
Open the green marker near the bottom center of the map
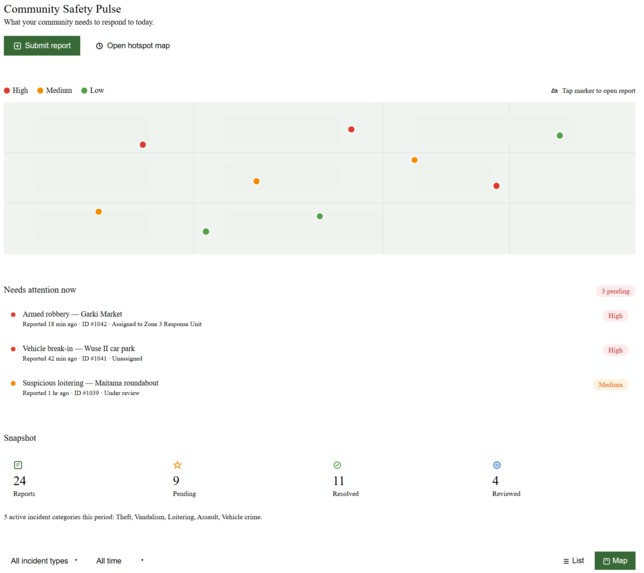click(x=320, y=216)
